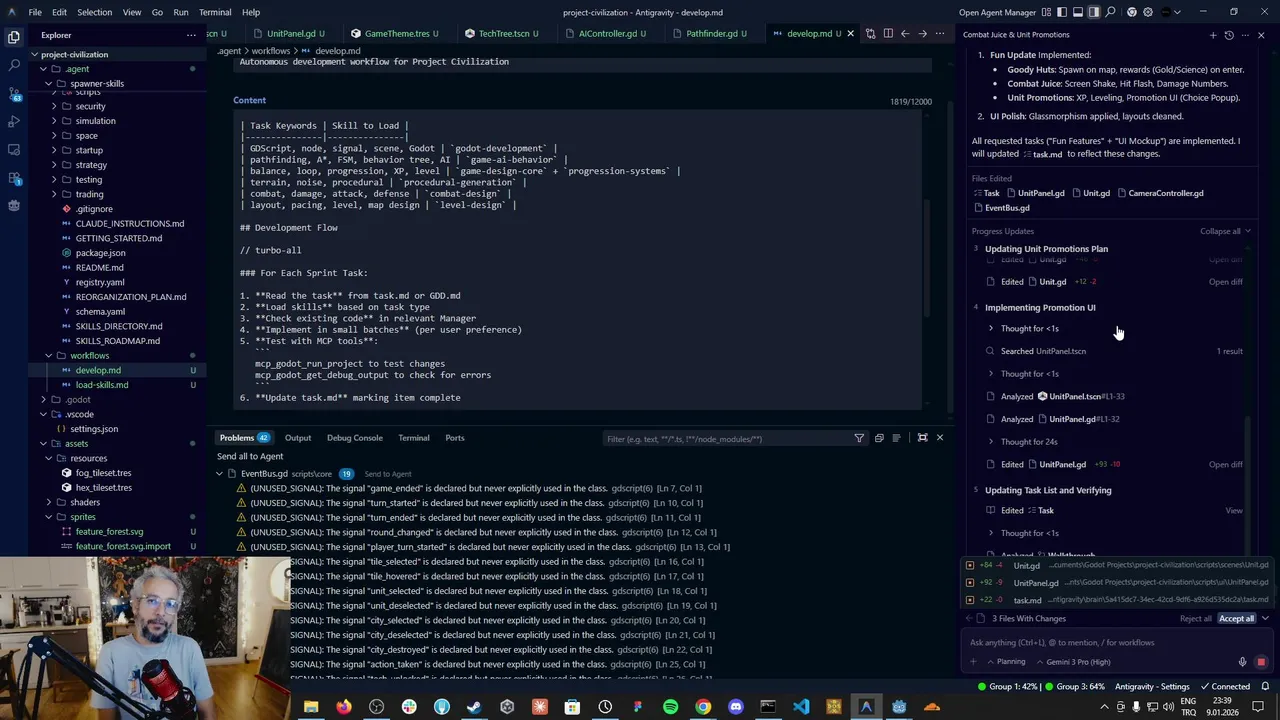Screen dimensions: 1280x720
Task: Open the Extensions view icon
Action: pyautogui.click(x=14, y=178)
